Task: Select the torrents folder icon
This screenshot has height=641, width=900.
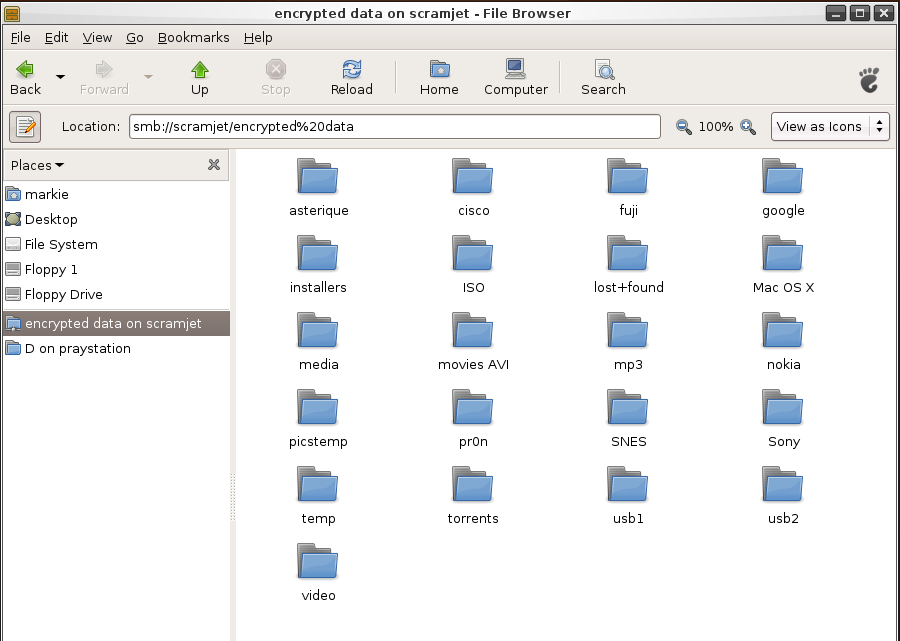Action: 473,484
